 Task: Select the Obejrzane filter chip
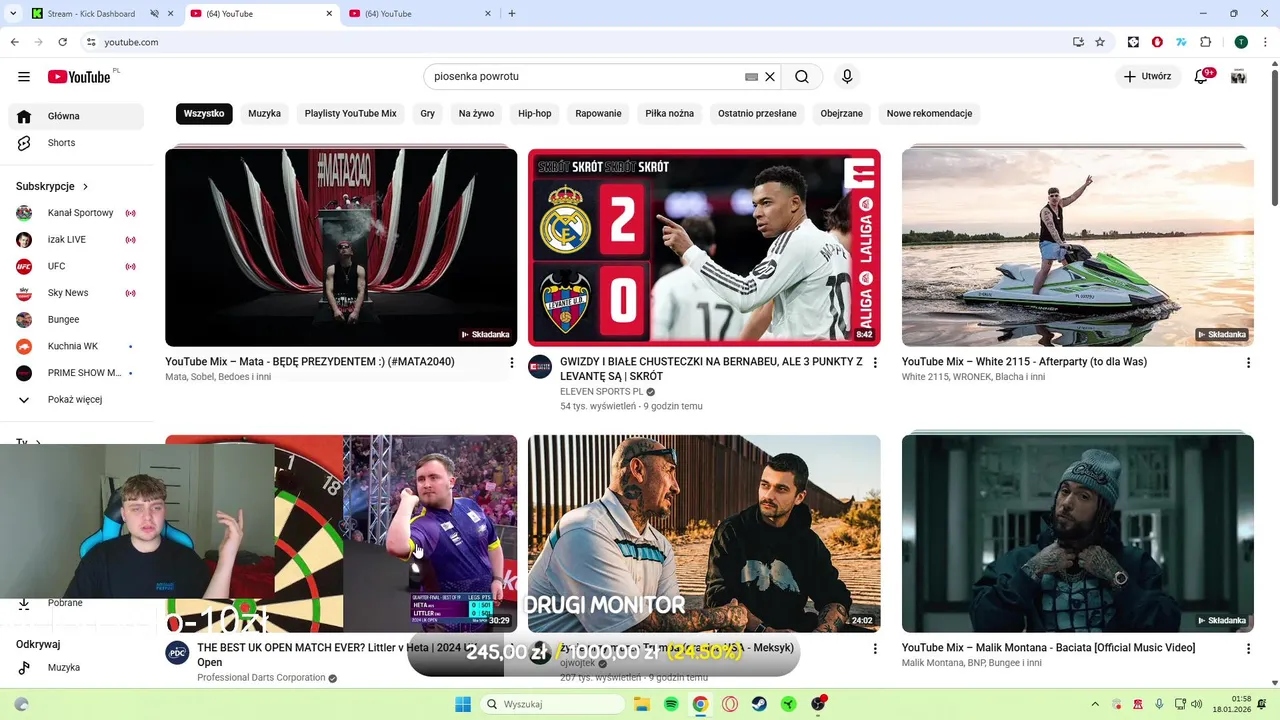click(841, 114)
